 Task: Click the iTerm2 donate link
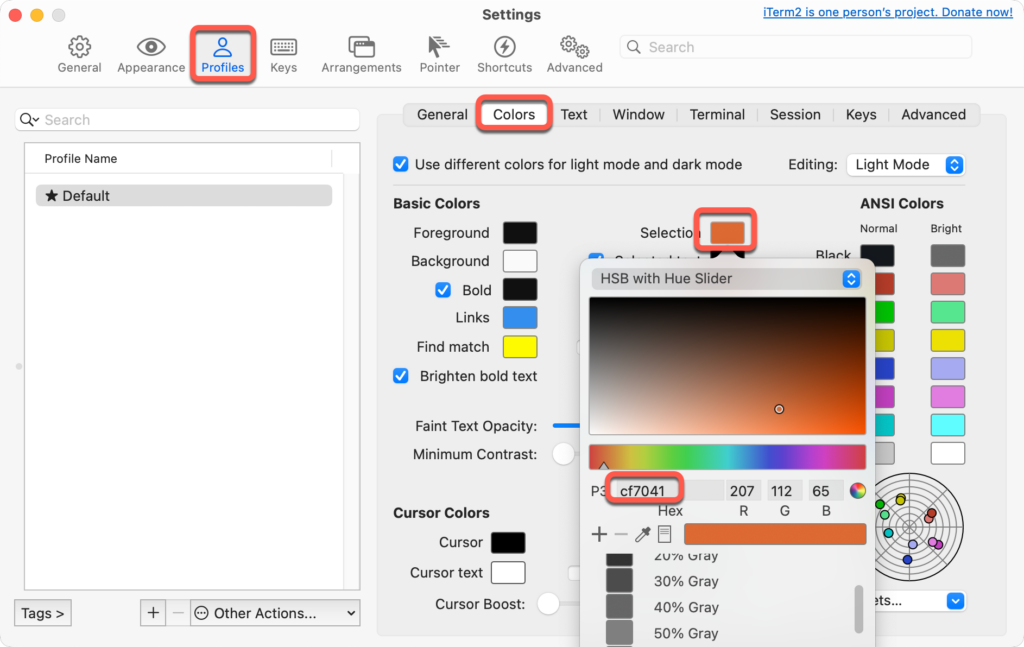[x=887, y=11]
